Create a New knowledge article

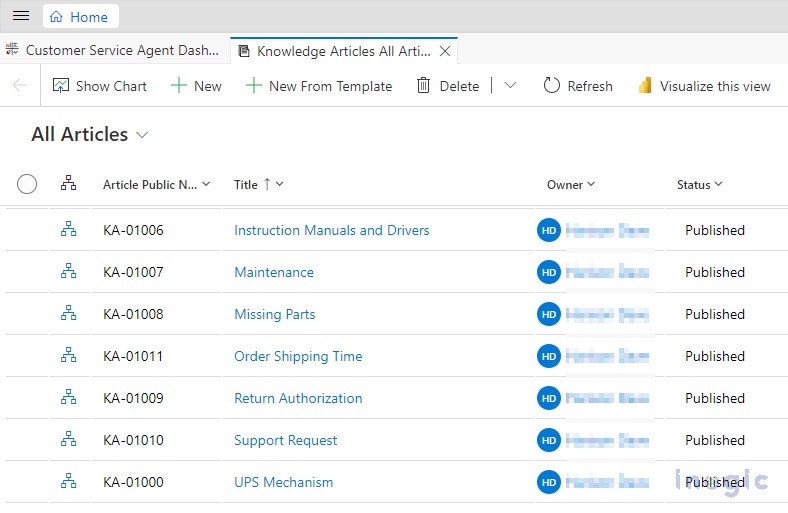click(x=196, y=86)
